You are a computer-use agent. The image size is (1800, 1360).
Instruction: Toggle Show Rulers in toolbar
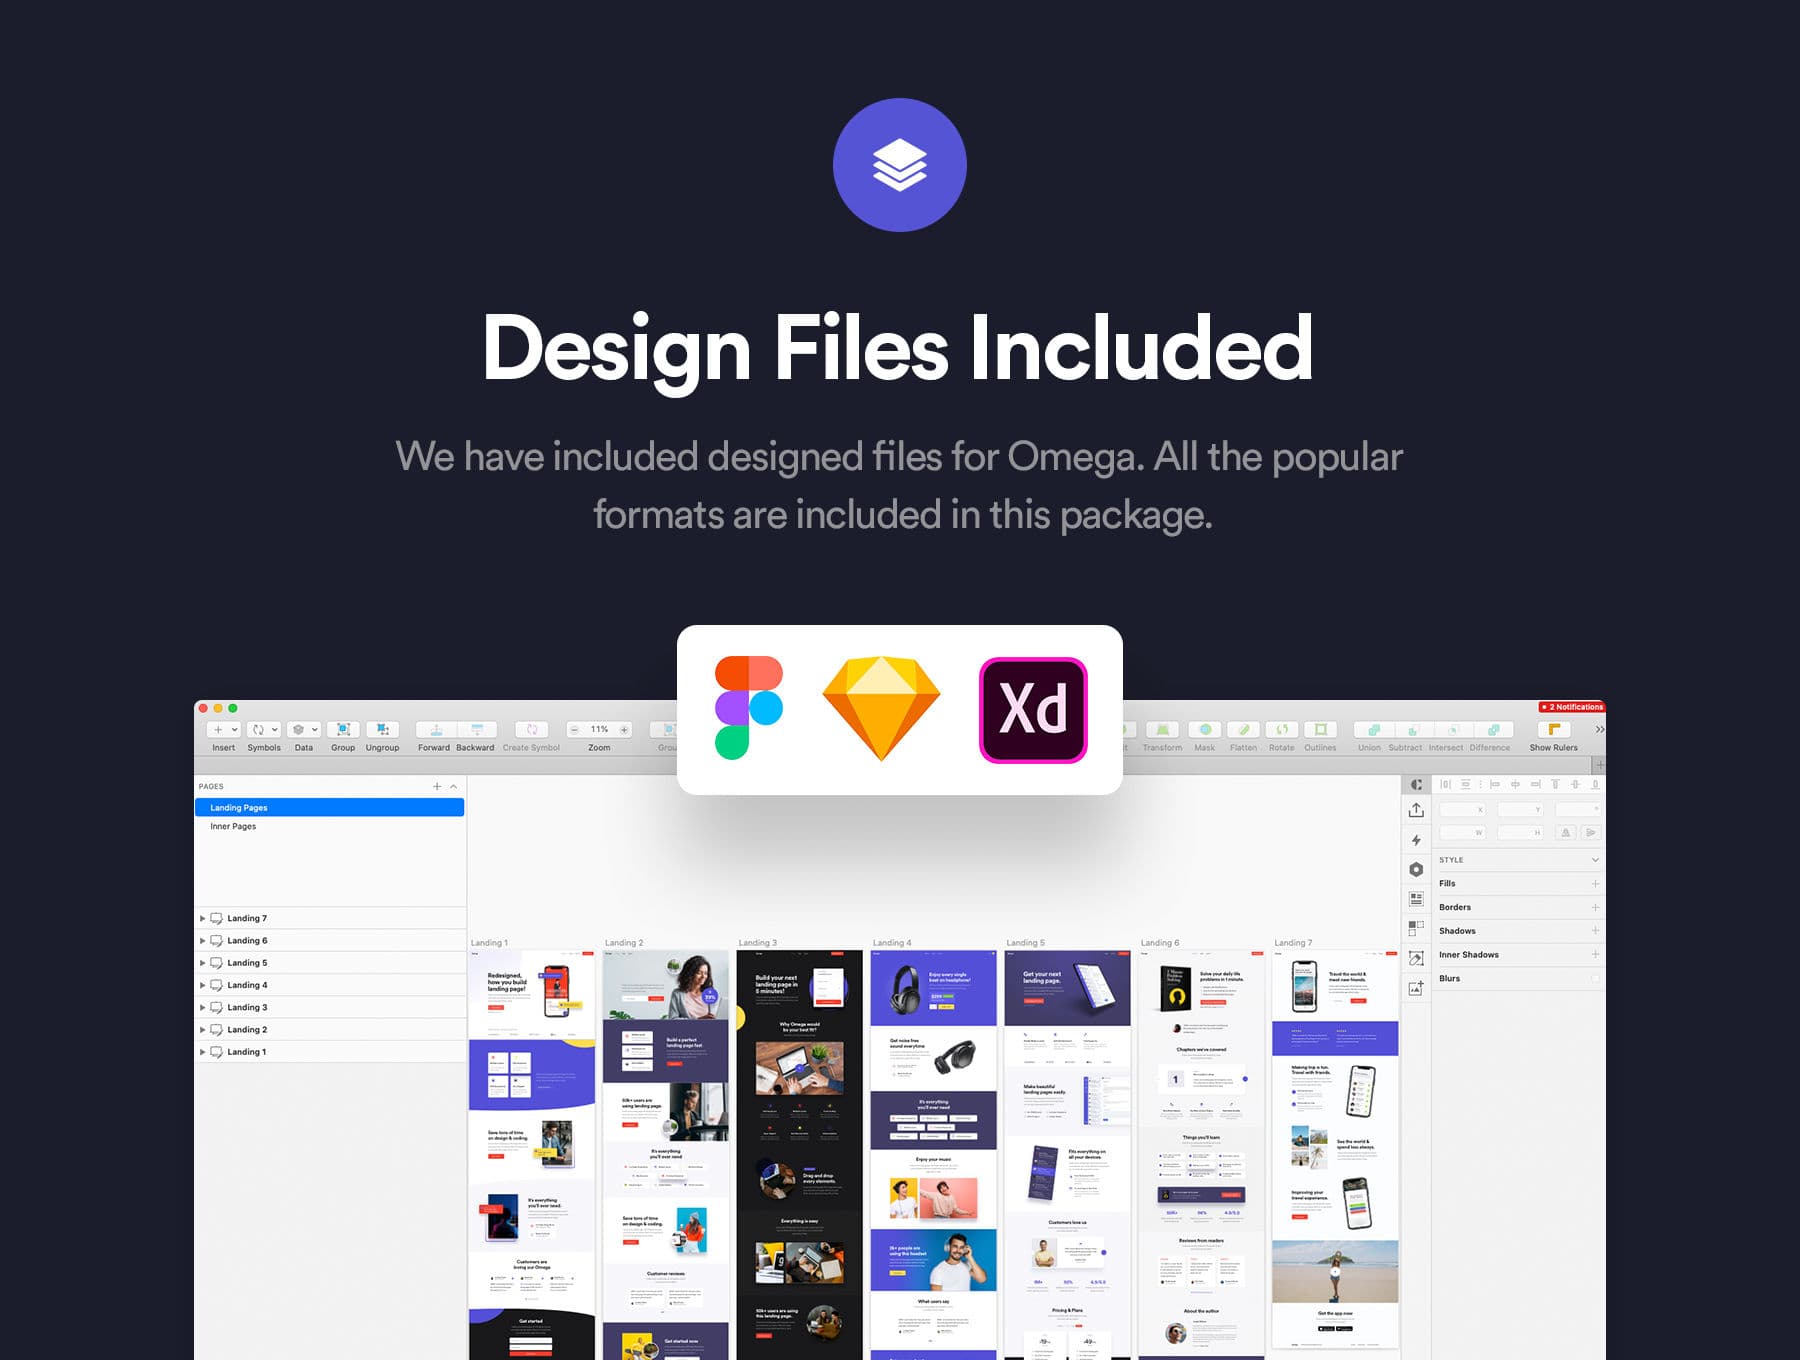pos(1554,730)
